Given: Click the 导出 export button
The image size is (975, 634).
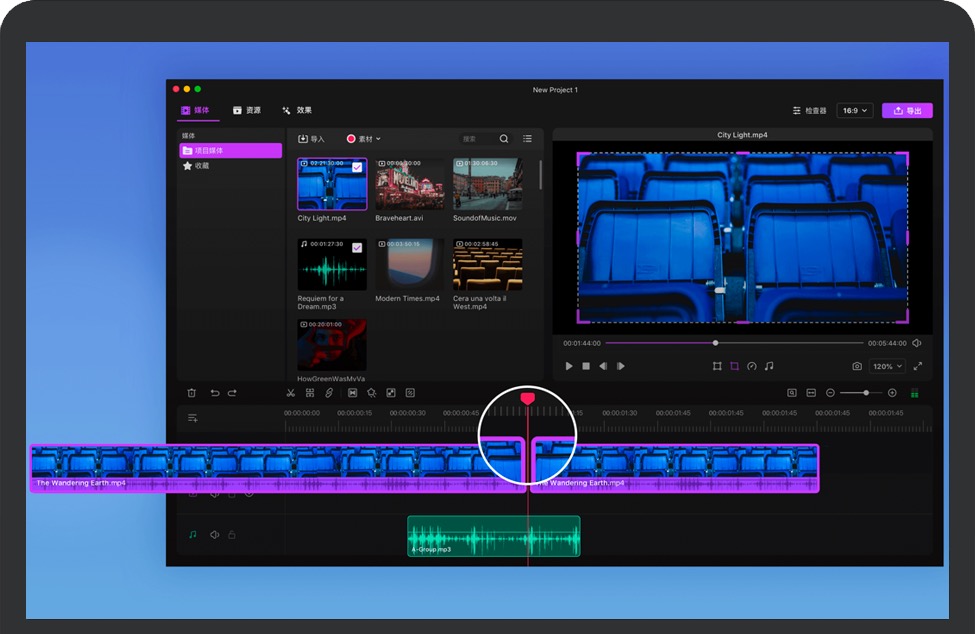Looking at the screenshot, I should [907, 111].
